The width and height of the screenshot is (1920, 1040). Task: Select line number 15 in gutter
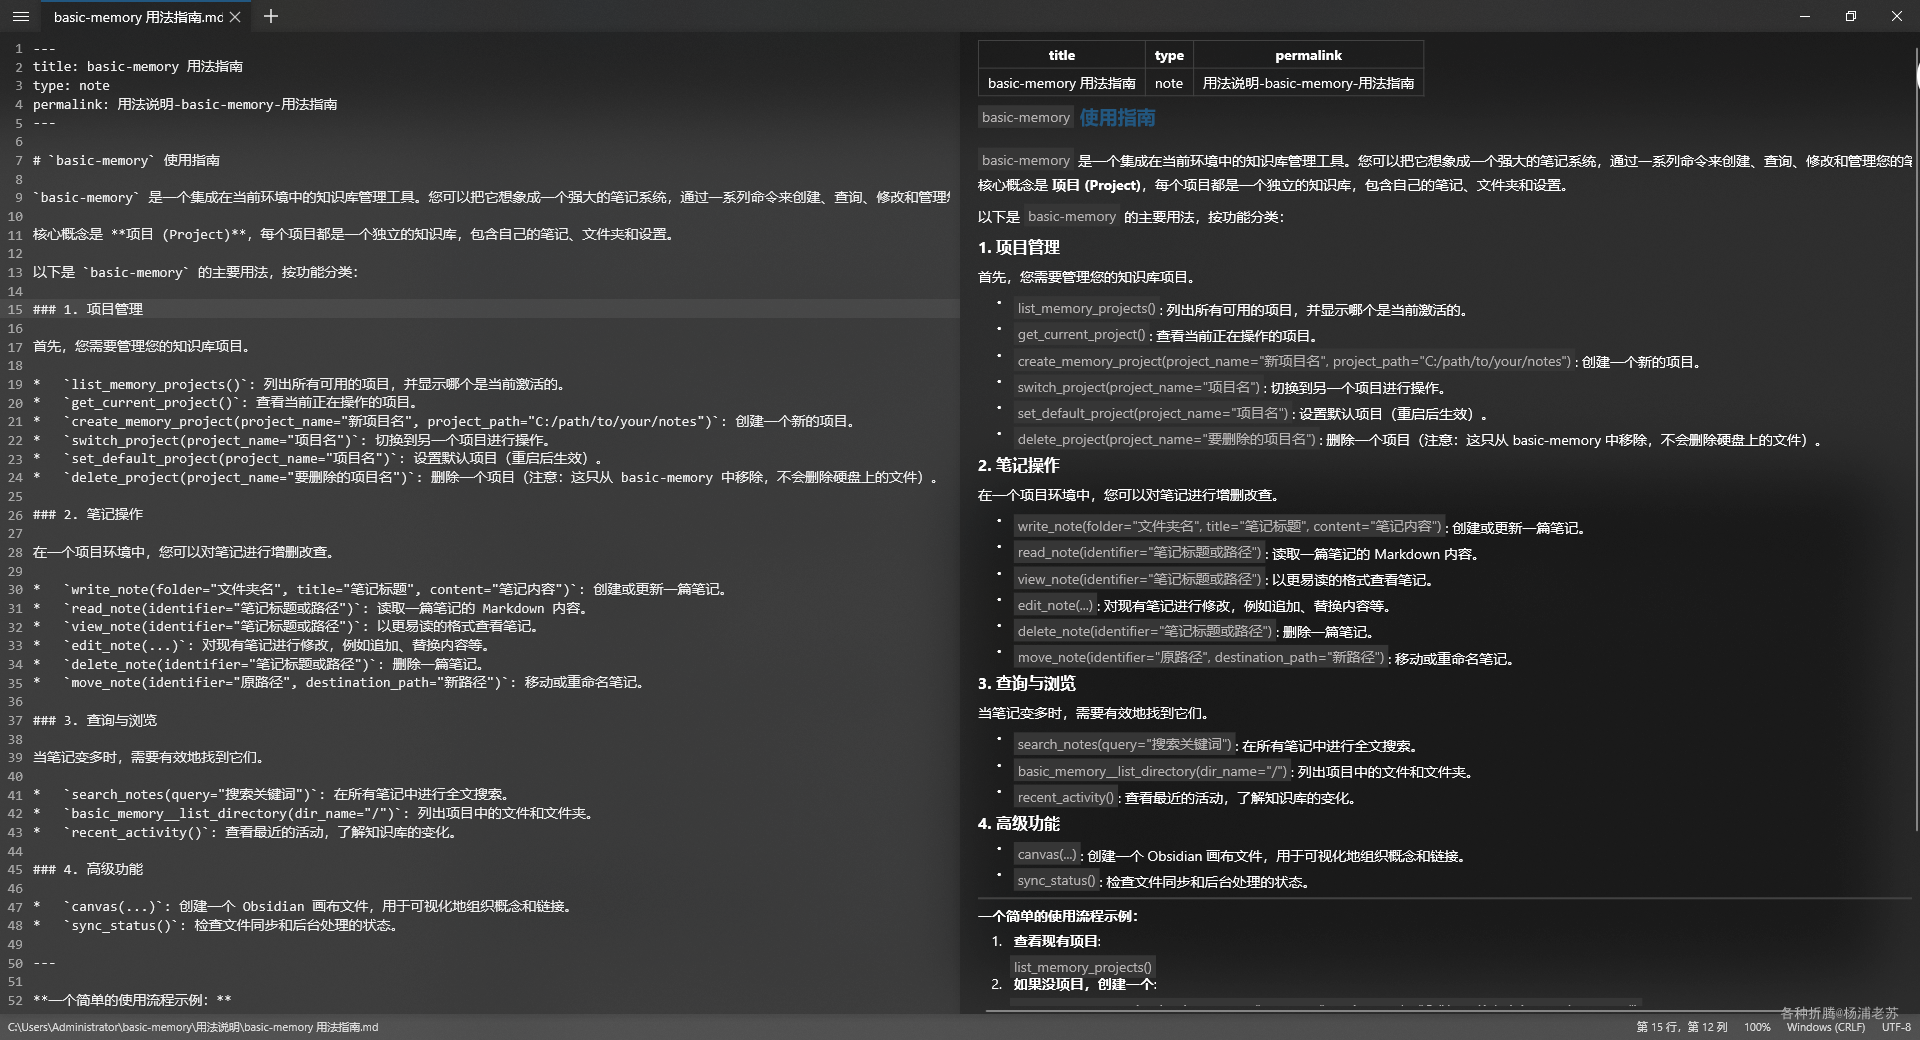click(x=15, y=309)
